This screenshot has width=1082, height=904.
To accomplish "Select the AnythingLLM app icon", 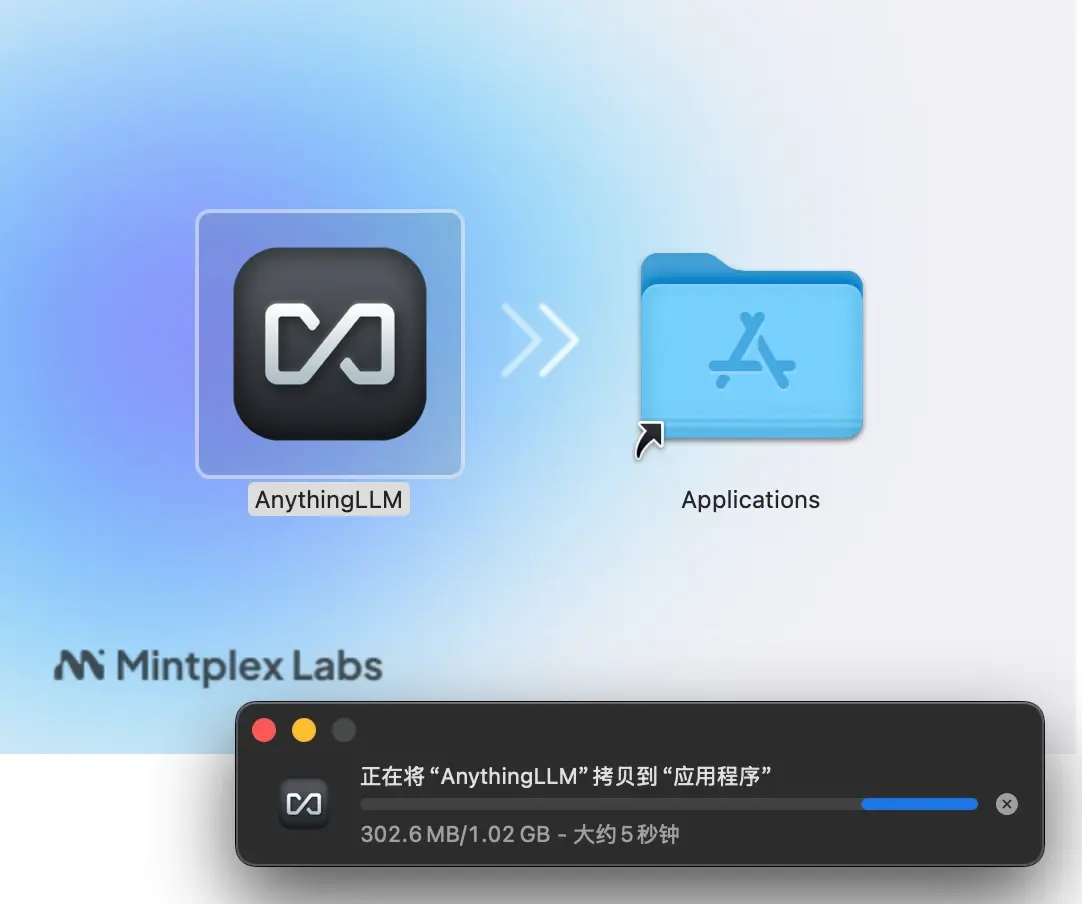I will tap(330, 344).
